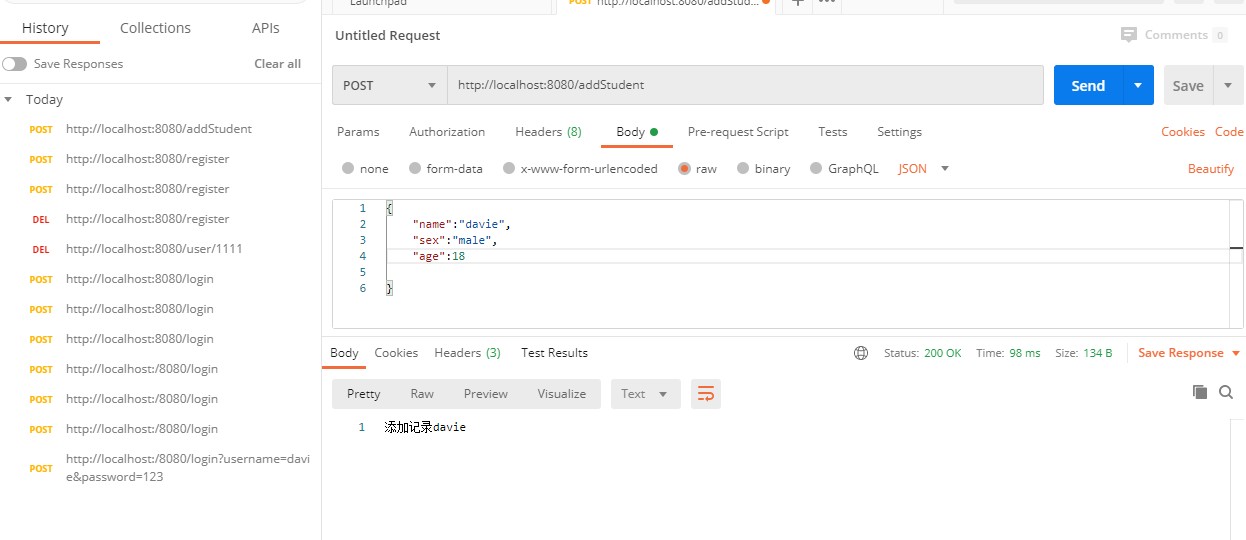Open the tab options ellipsis menu

click(x=825, y=3)
